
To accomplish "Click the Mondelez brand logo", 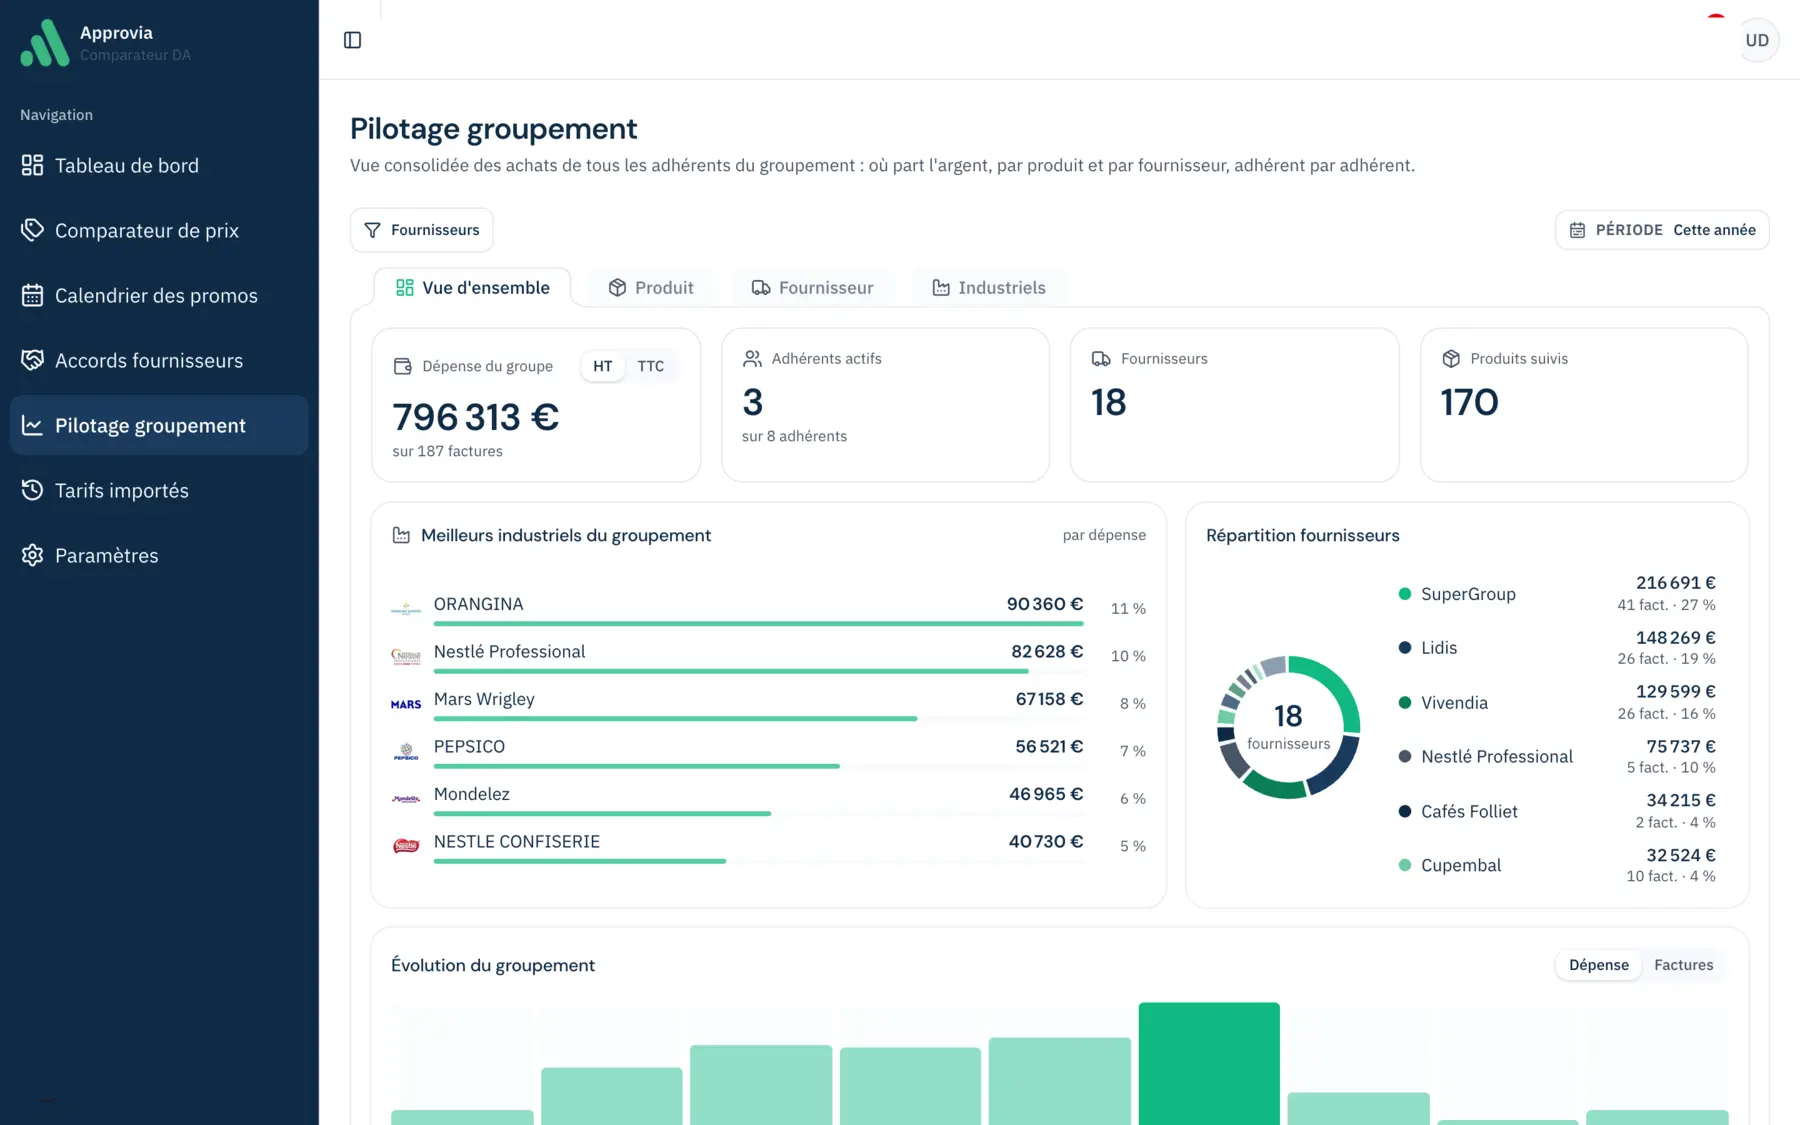I will [406, 799].
